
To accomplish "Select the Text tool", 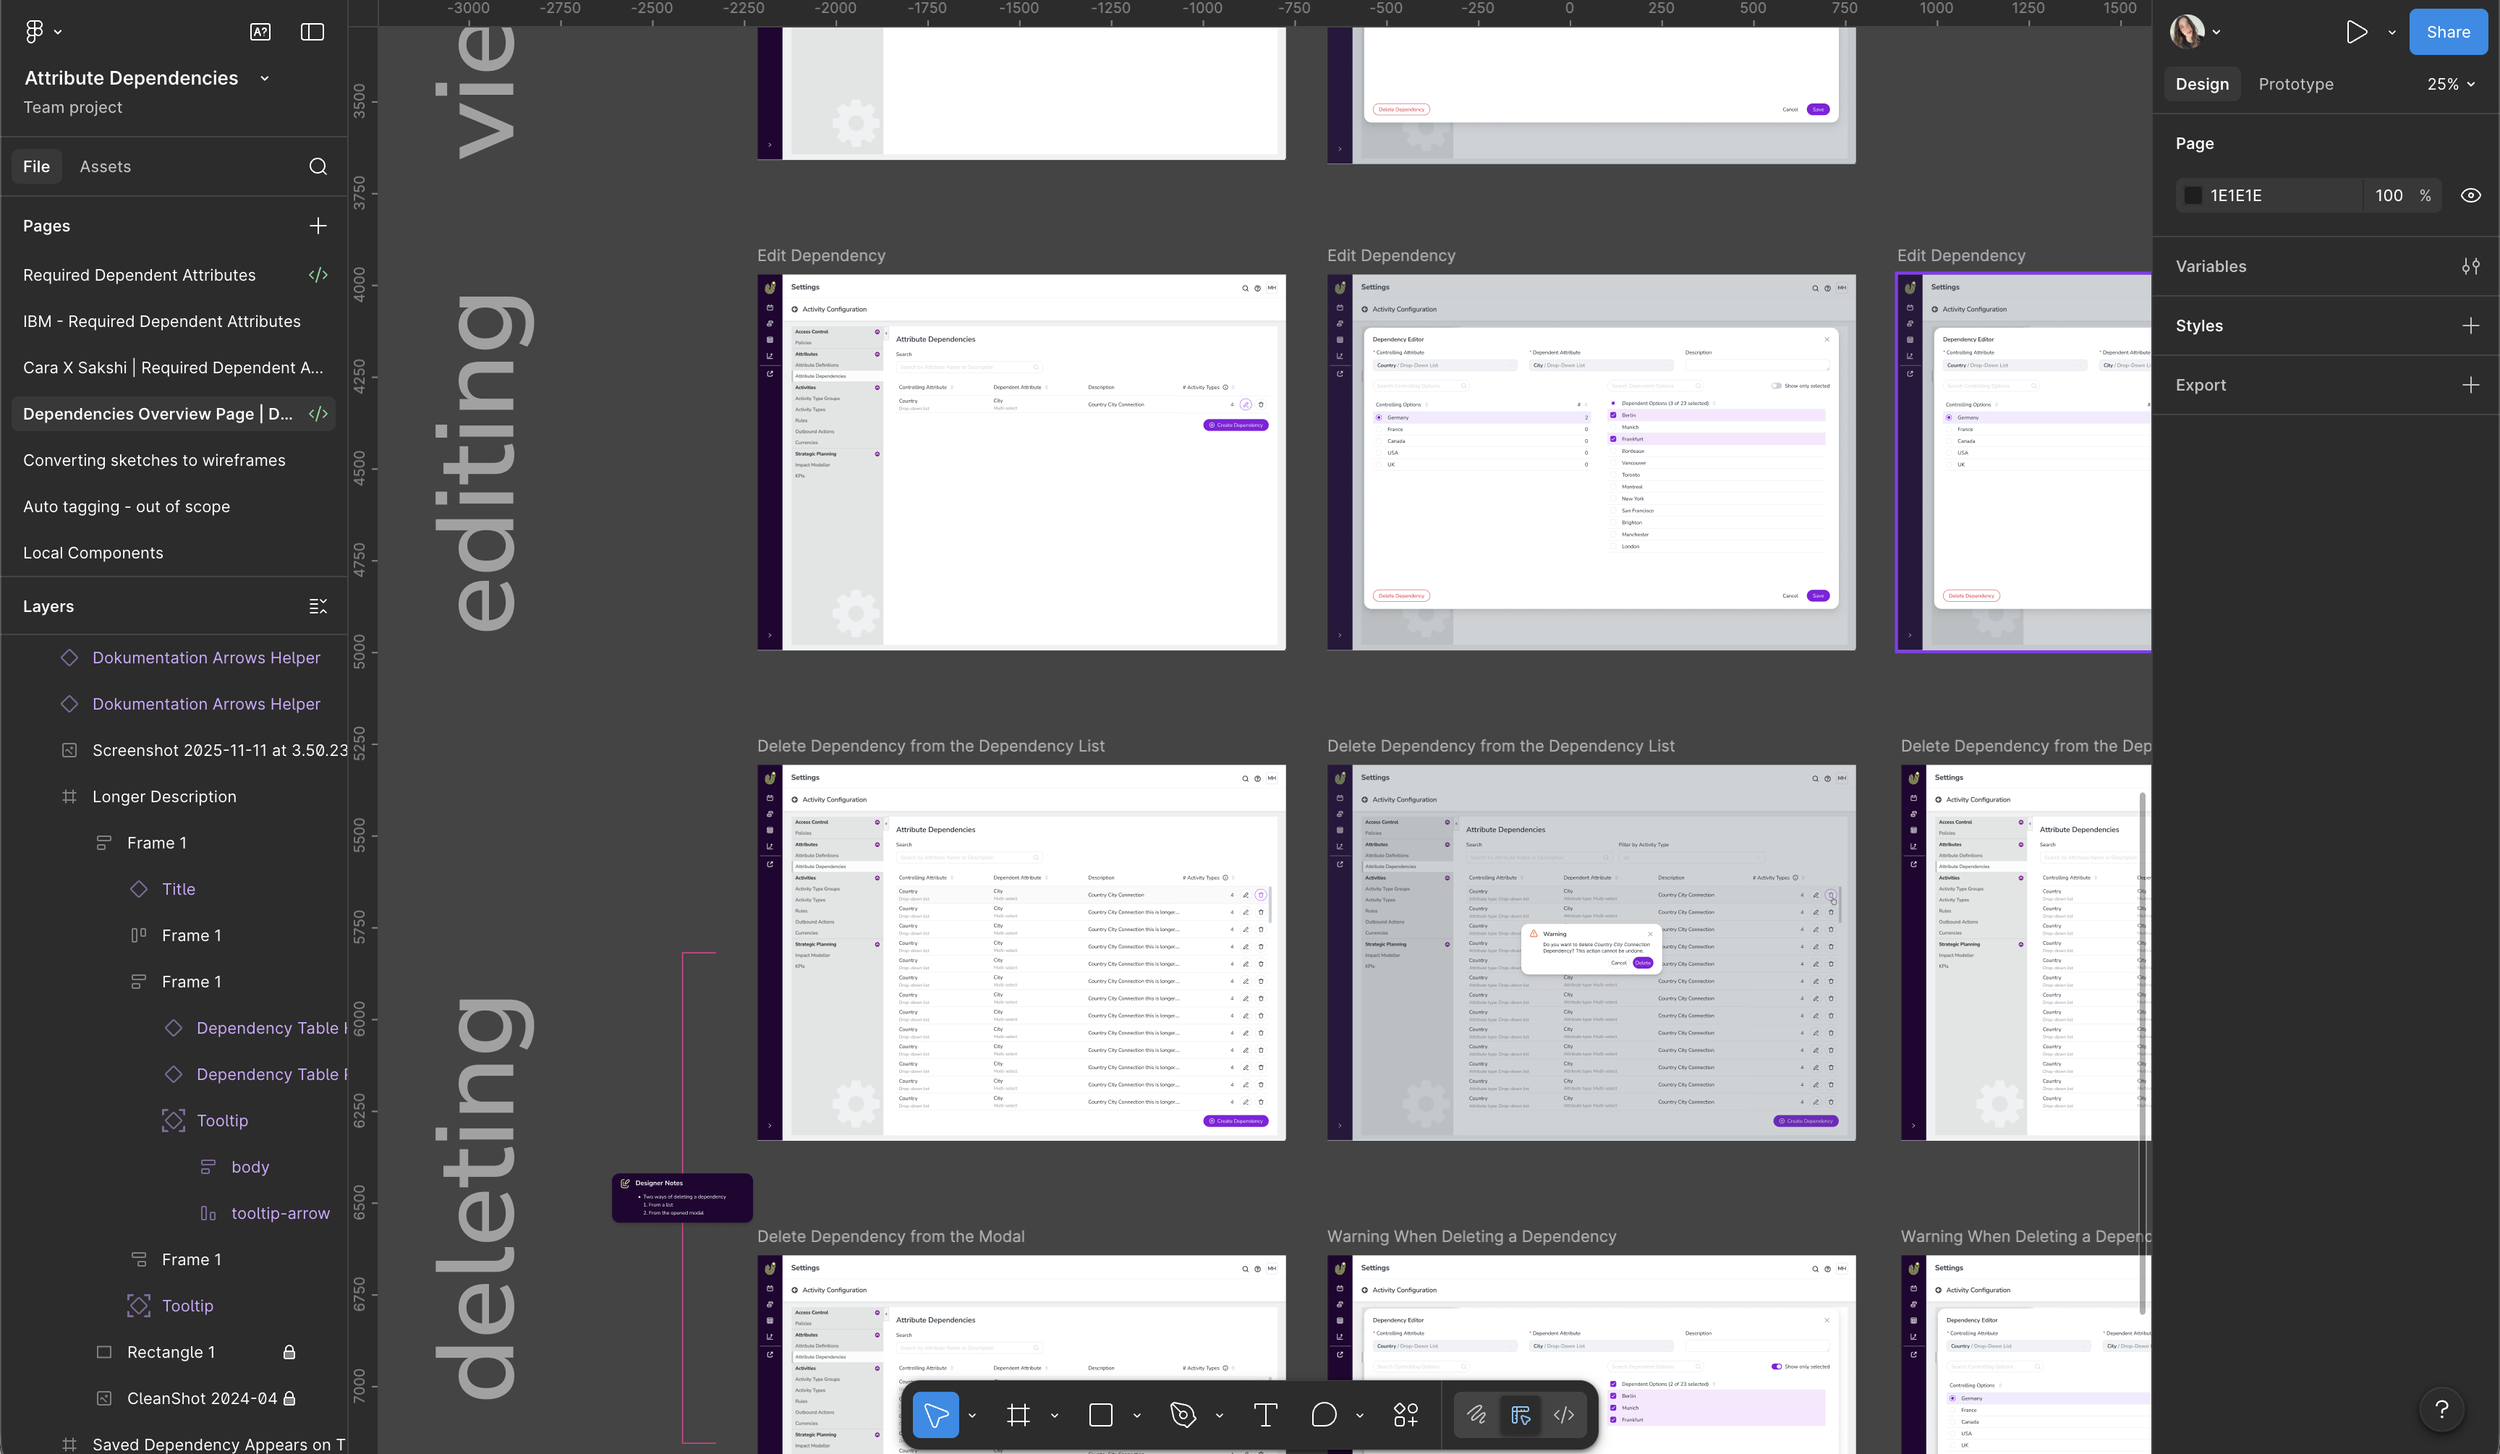I will click(1265, 1414).
